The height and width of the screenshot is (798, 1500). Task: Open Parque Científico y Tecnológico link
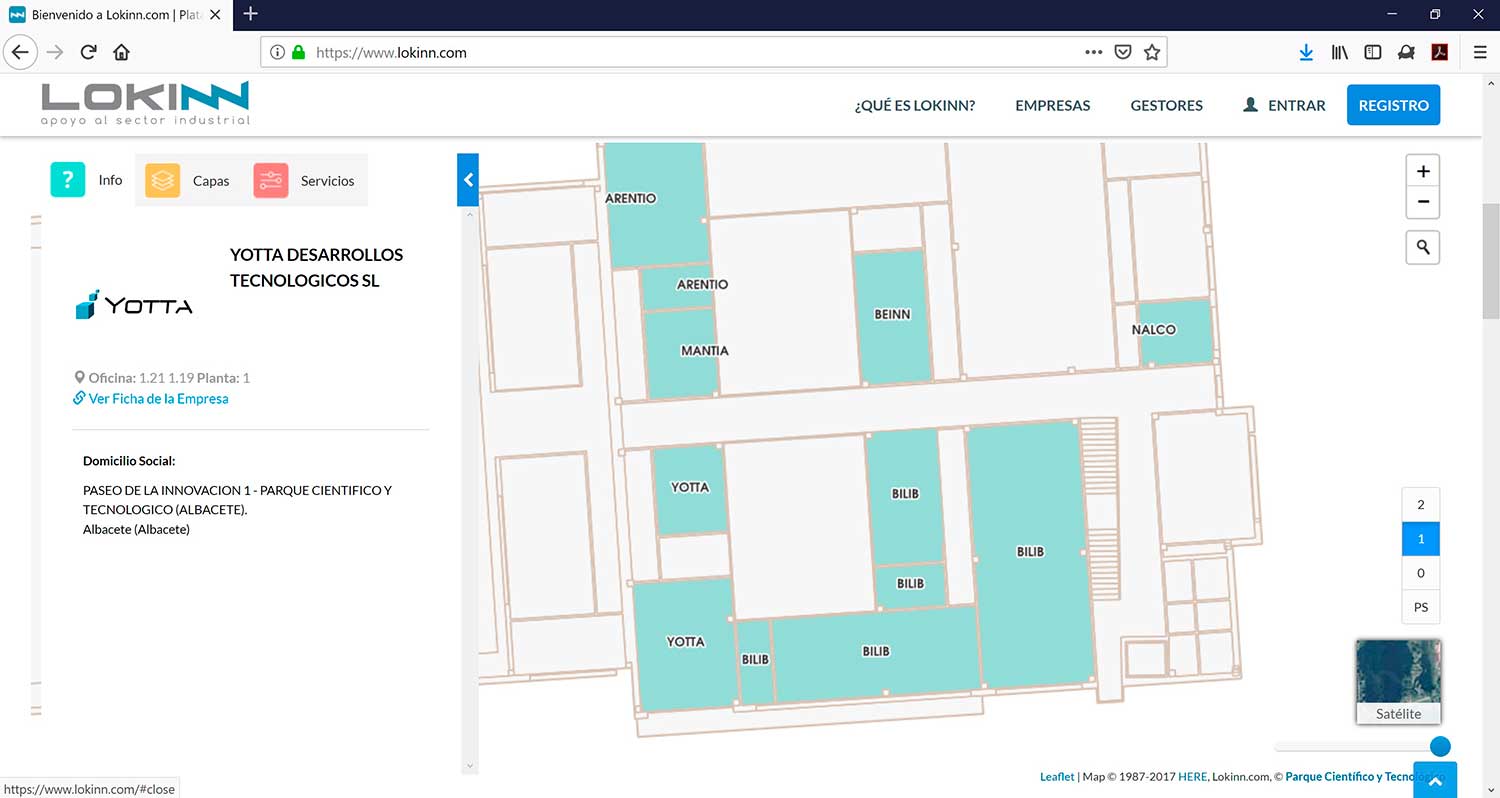point(1365,777)
